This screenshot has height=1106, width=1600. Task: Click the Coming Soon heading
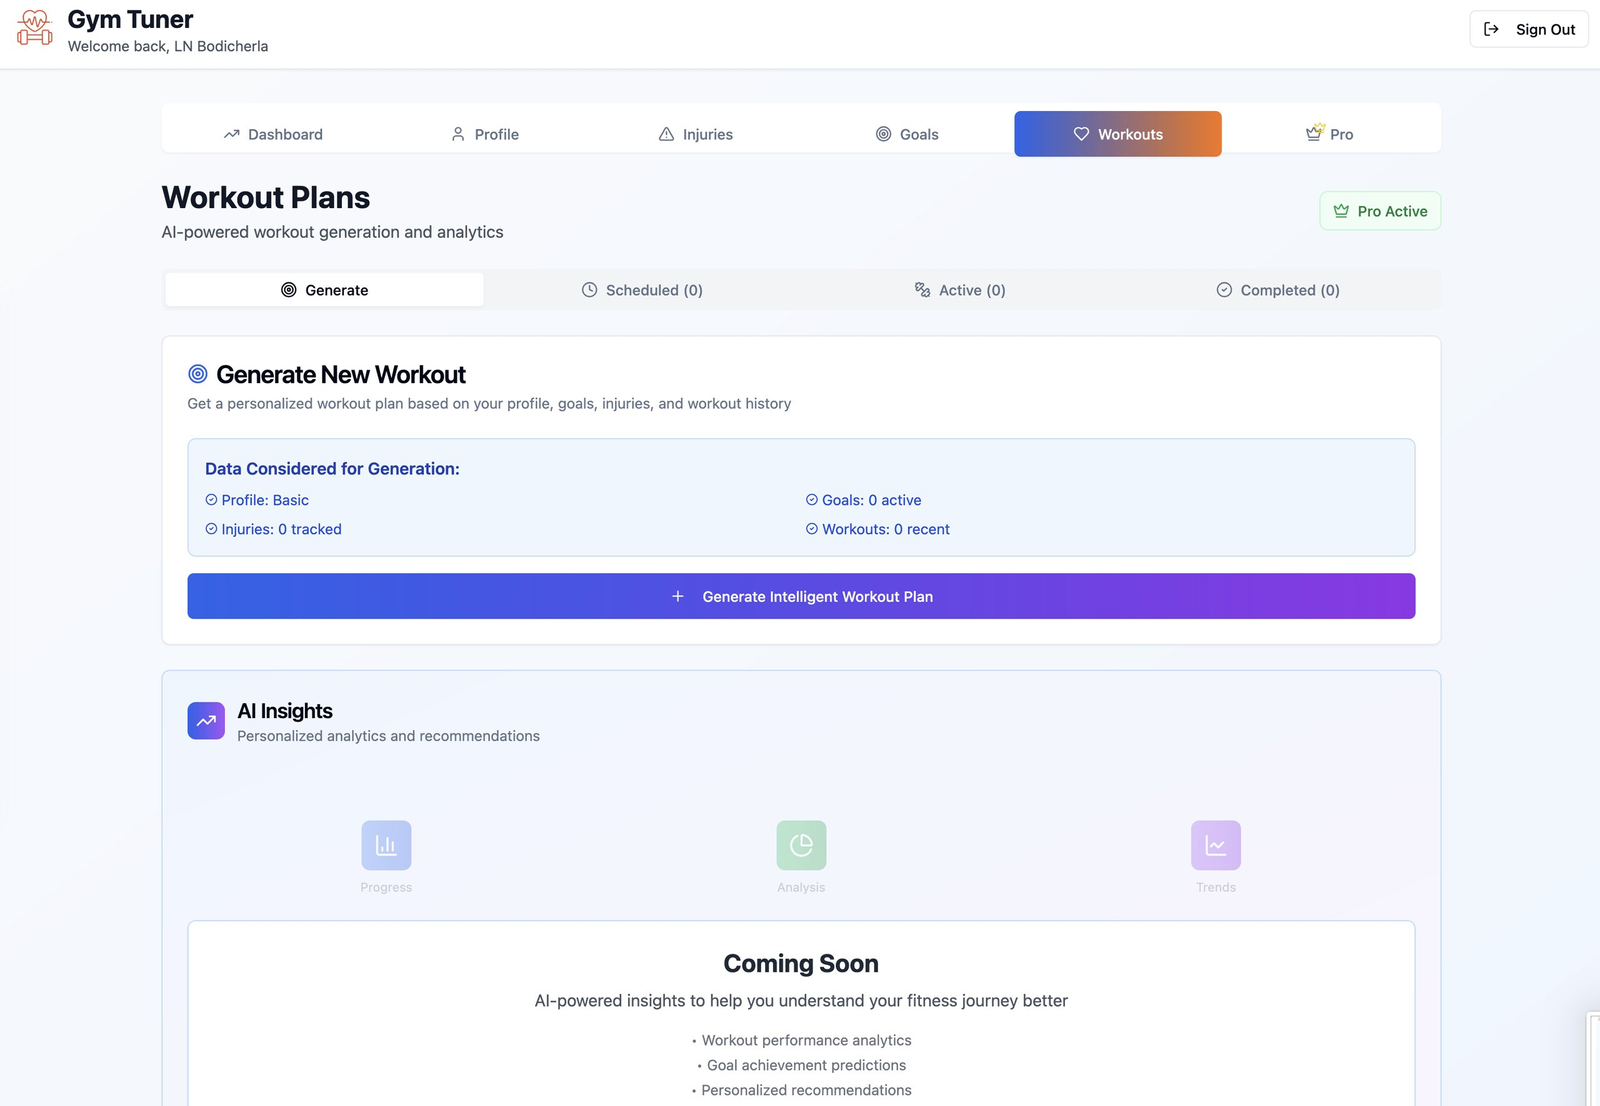tap(801, 964)
